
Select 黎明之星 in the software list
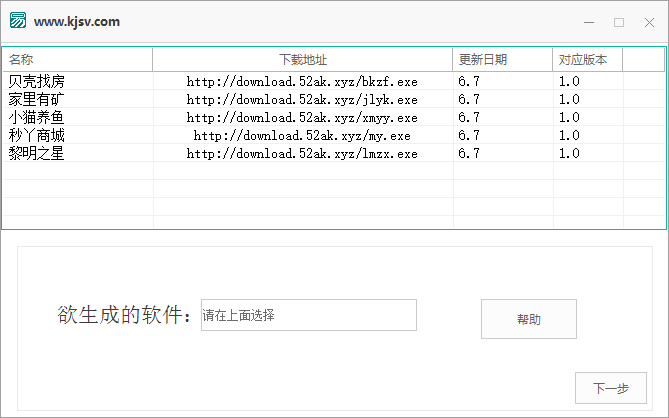(x=36, y=154)
